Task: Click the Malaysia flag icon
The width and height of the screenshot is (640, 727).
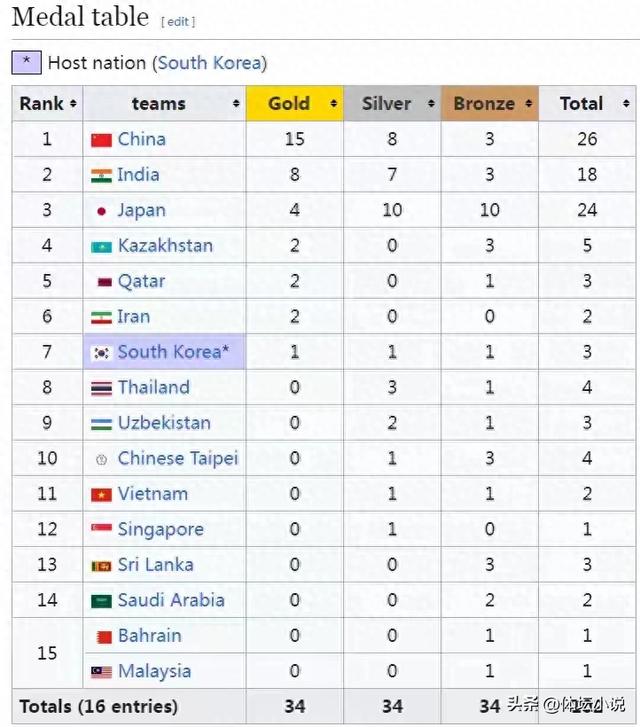Action: (101, 672)
